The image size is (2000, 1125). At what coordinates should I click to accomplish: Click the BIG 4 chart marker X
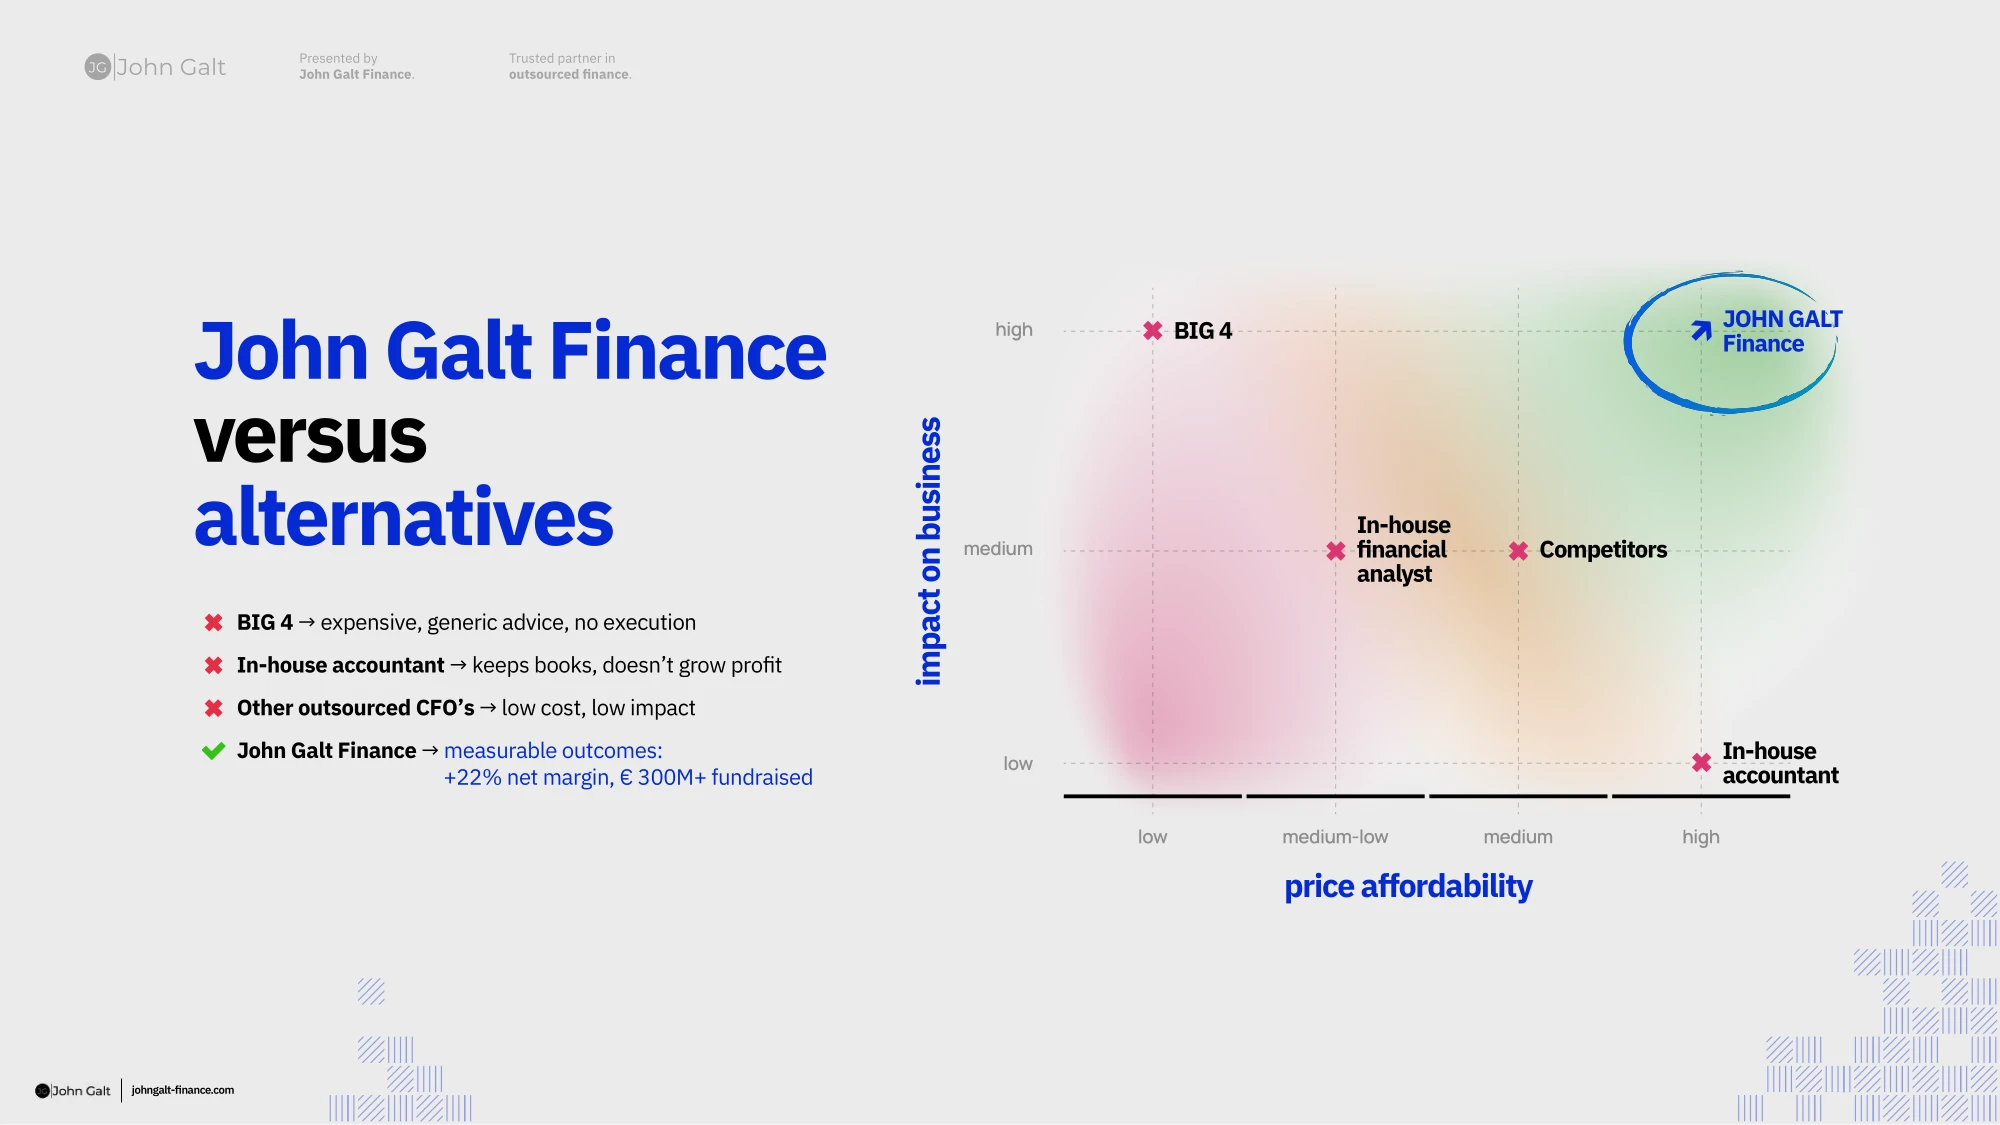(x=1153, y=331)
